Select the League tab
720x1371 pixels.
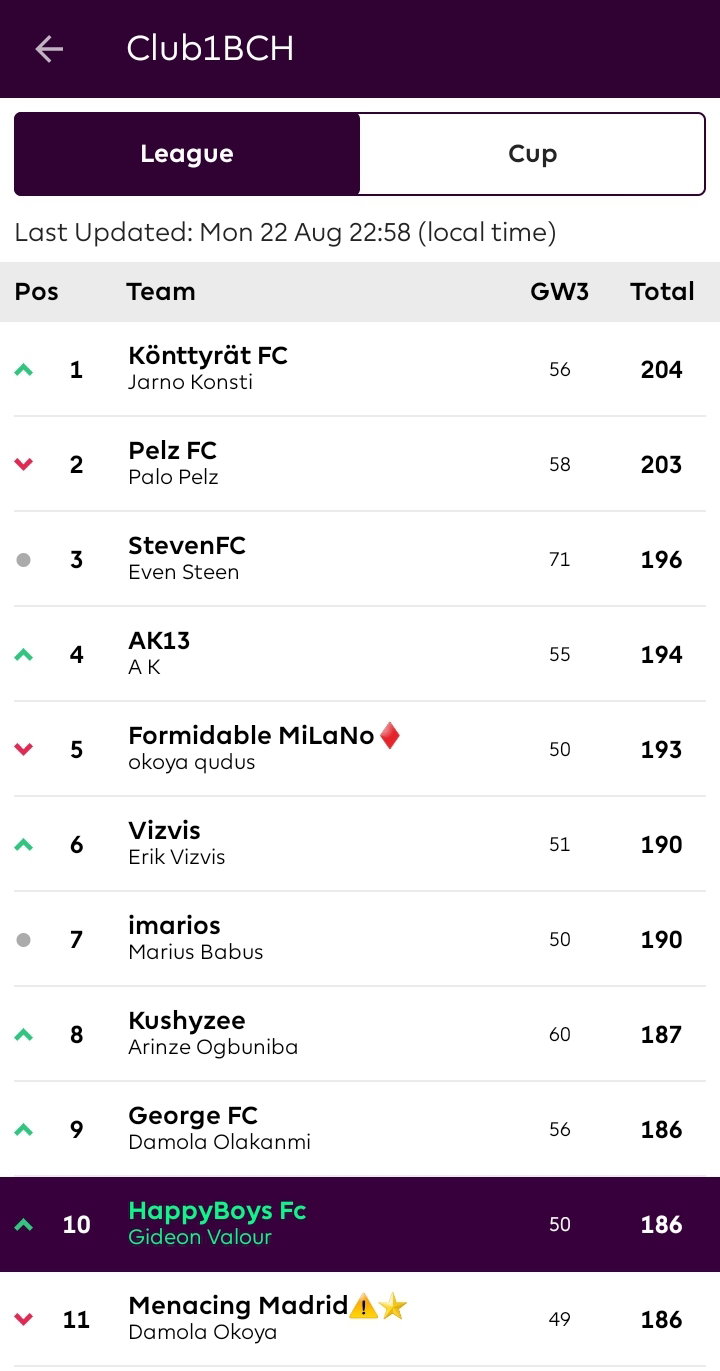point(187,154)
